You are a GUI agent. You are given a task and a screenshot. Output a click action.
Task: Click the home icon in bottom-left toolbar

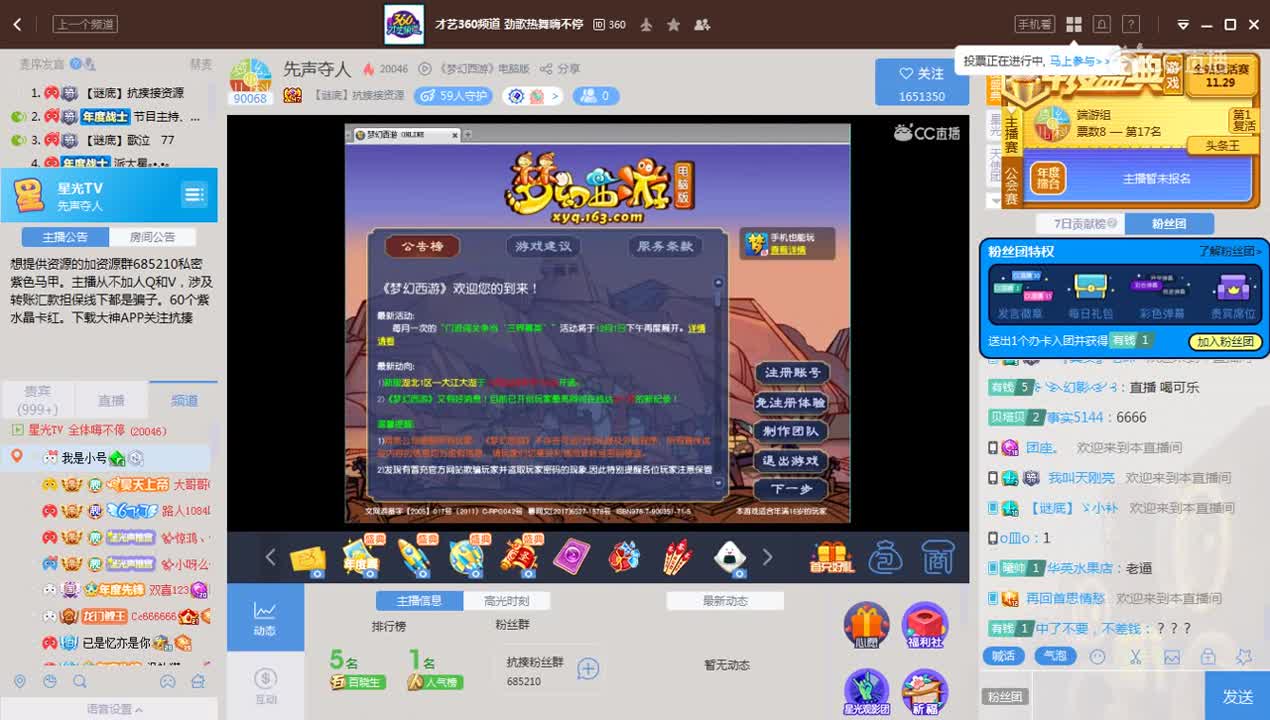(x=198, y=682)
